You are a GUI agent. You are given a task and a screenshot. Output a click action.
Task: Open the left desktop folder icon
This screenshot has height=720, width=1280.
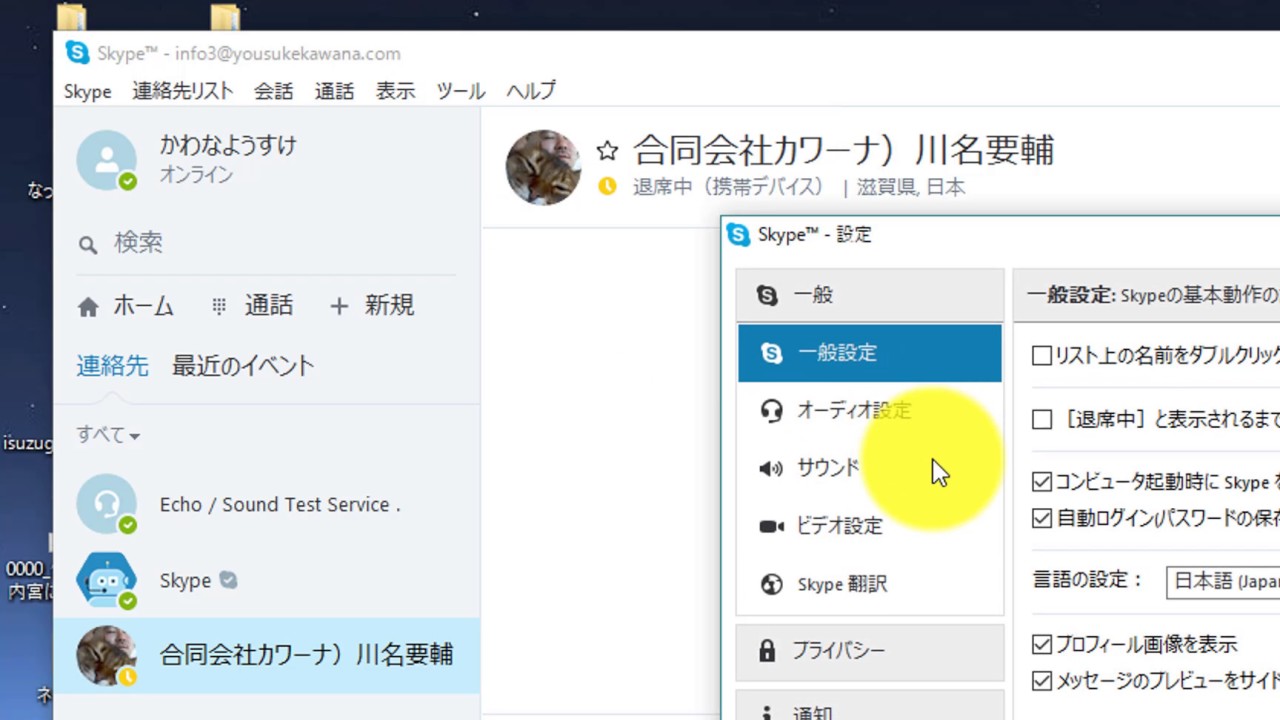(x=71, y=16)
